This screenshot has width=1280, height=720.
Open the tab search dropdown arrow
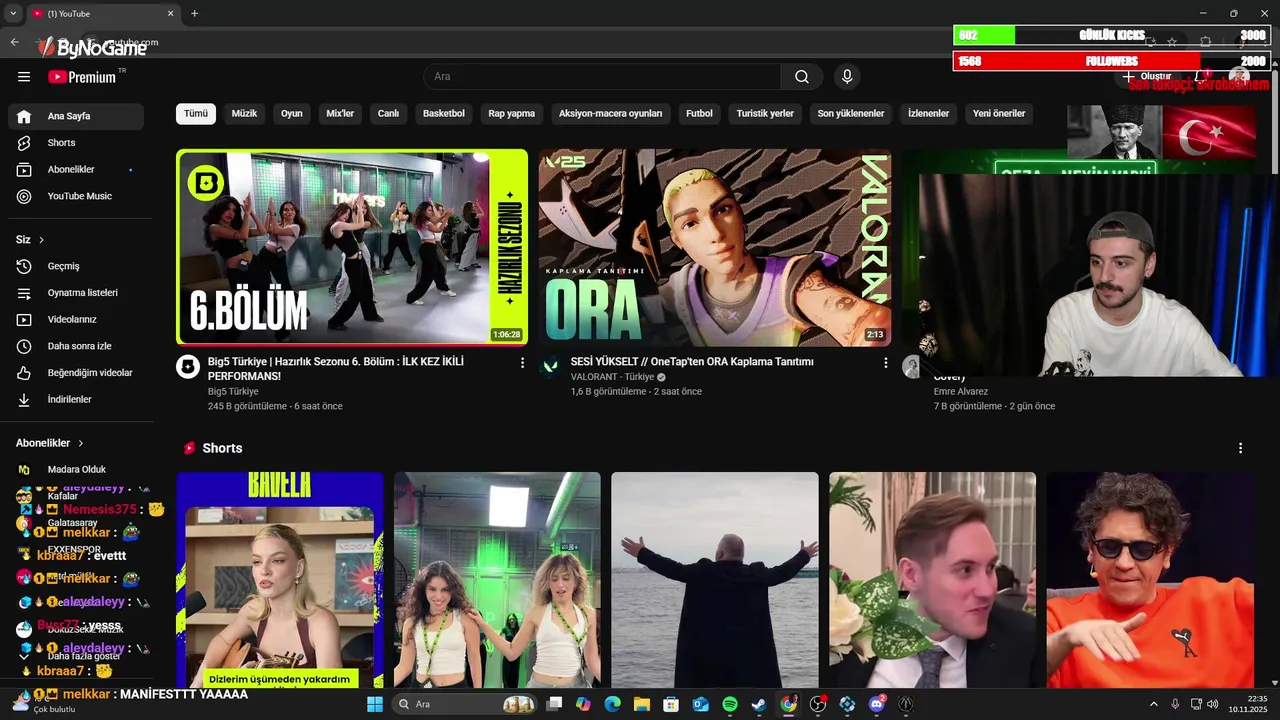pos(12,14)
